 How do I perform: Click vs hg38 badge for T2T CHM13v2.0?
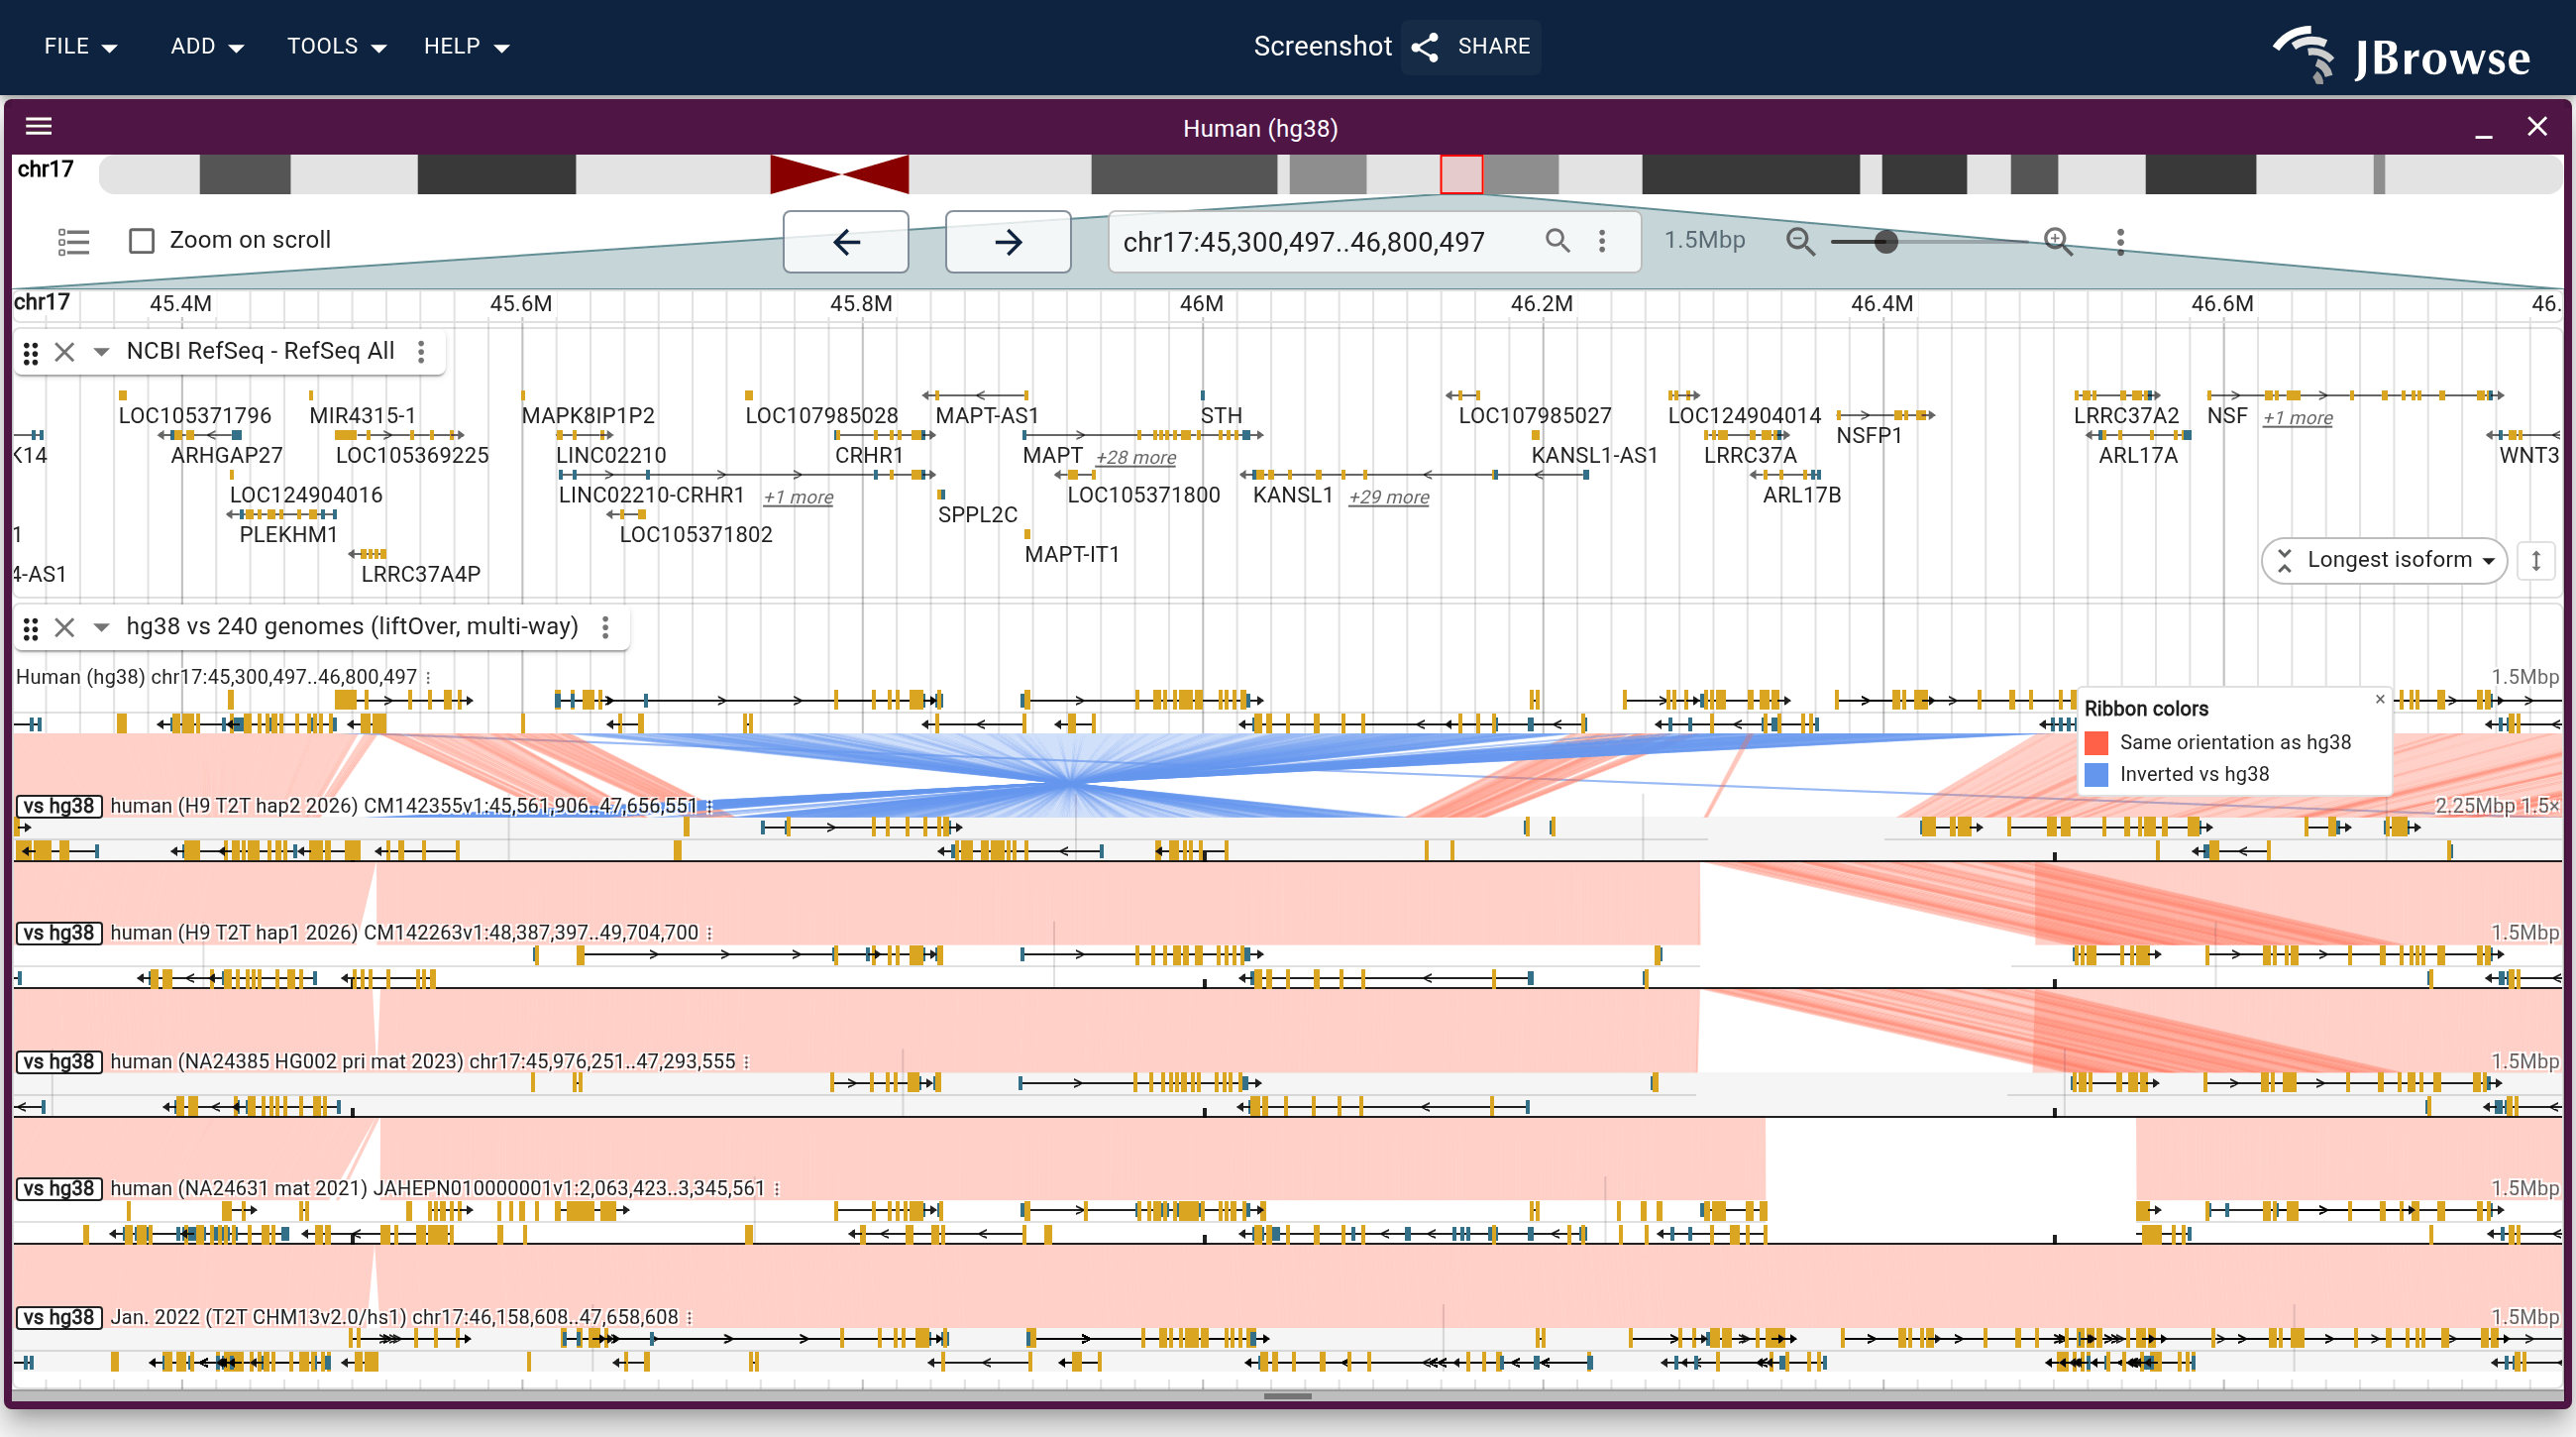click(x=59, y=1317)
